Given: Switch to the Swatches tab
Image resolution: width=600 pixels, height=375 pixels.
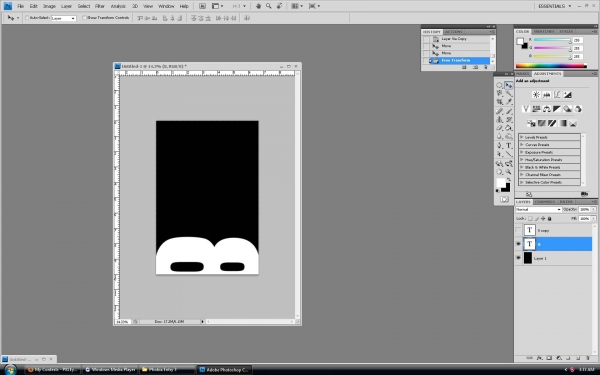Looking at the screenshot, I should (x=544, y=31).
